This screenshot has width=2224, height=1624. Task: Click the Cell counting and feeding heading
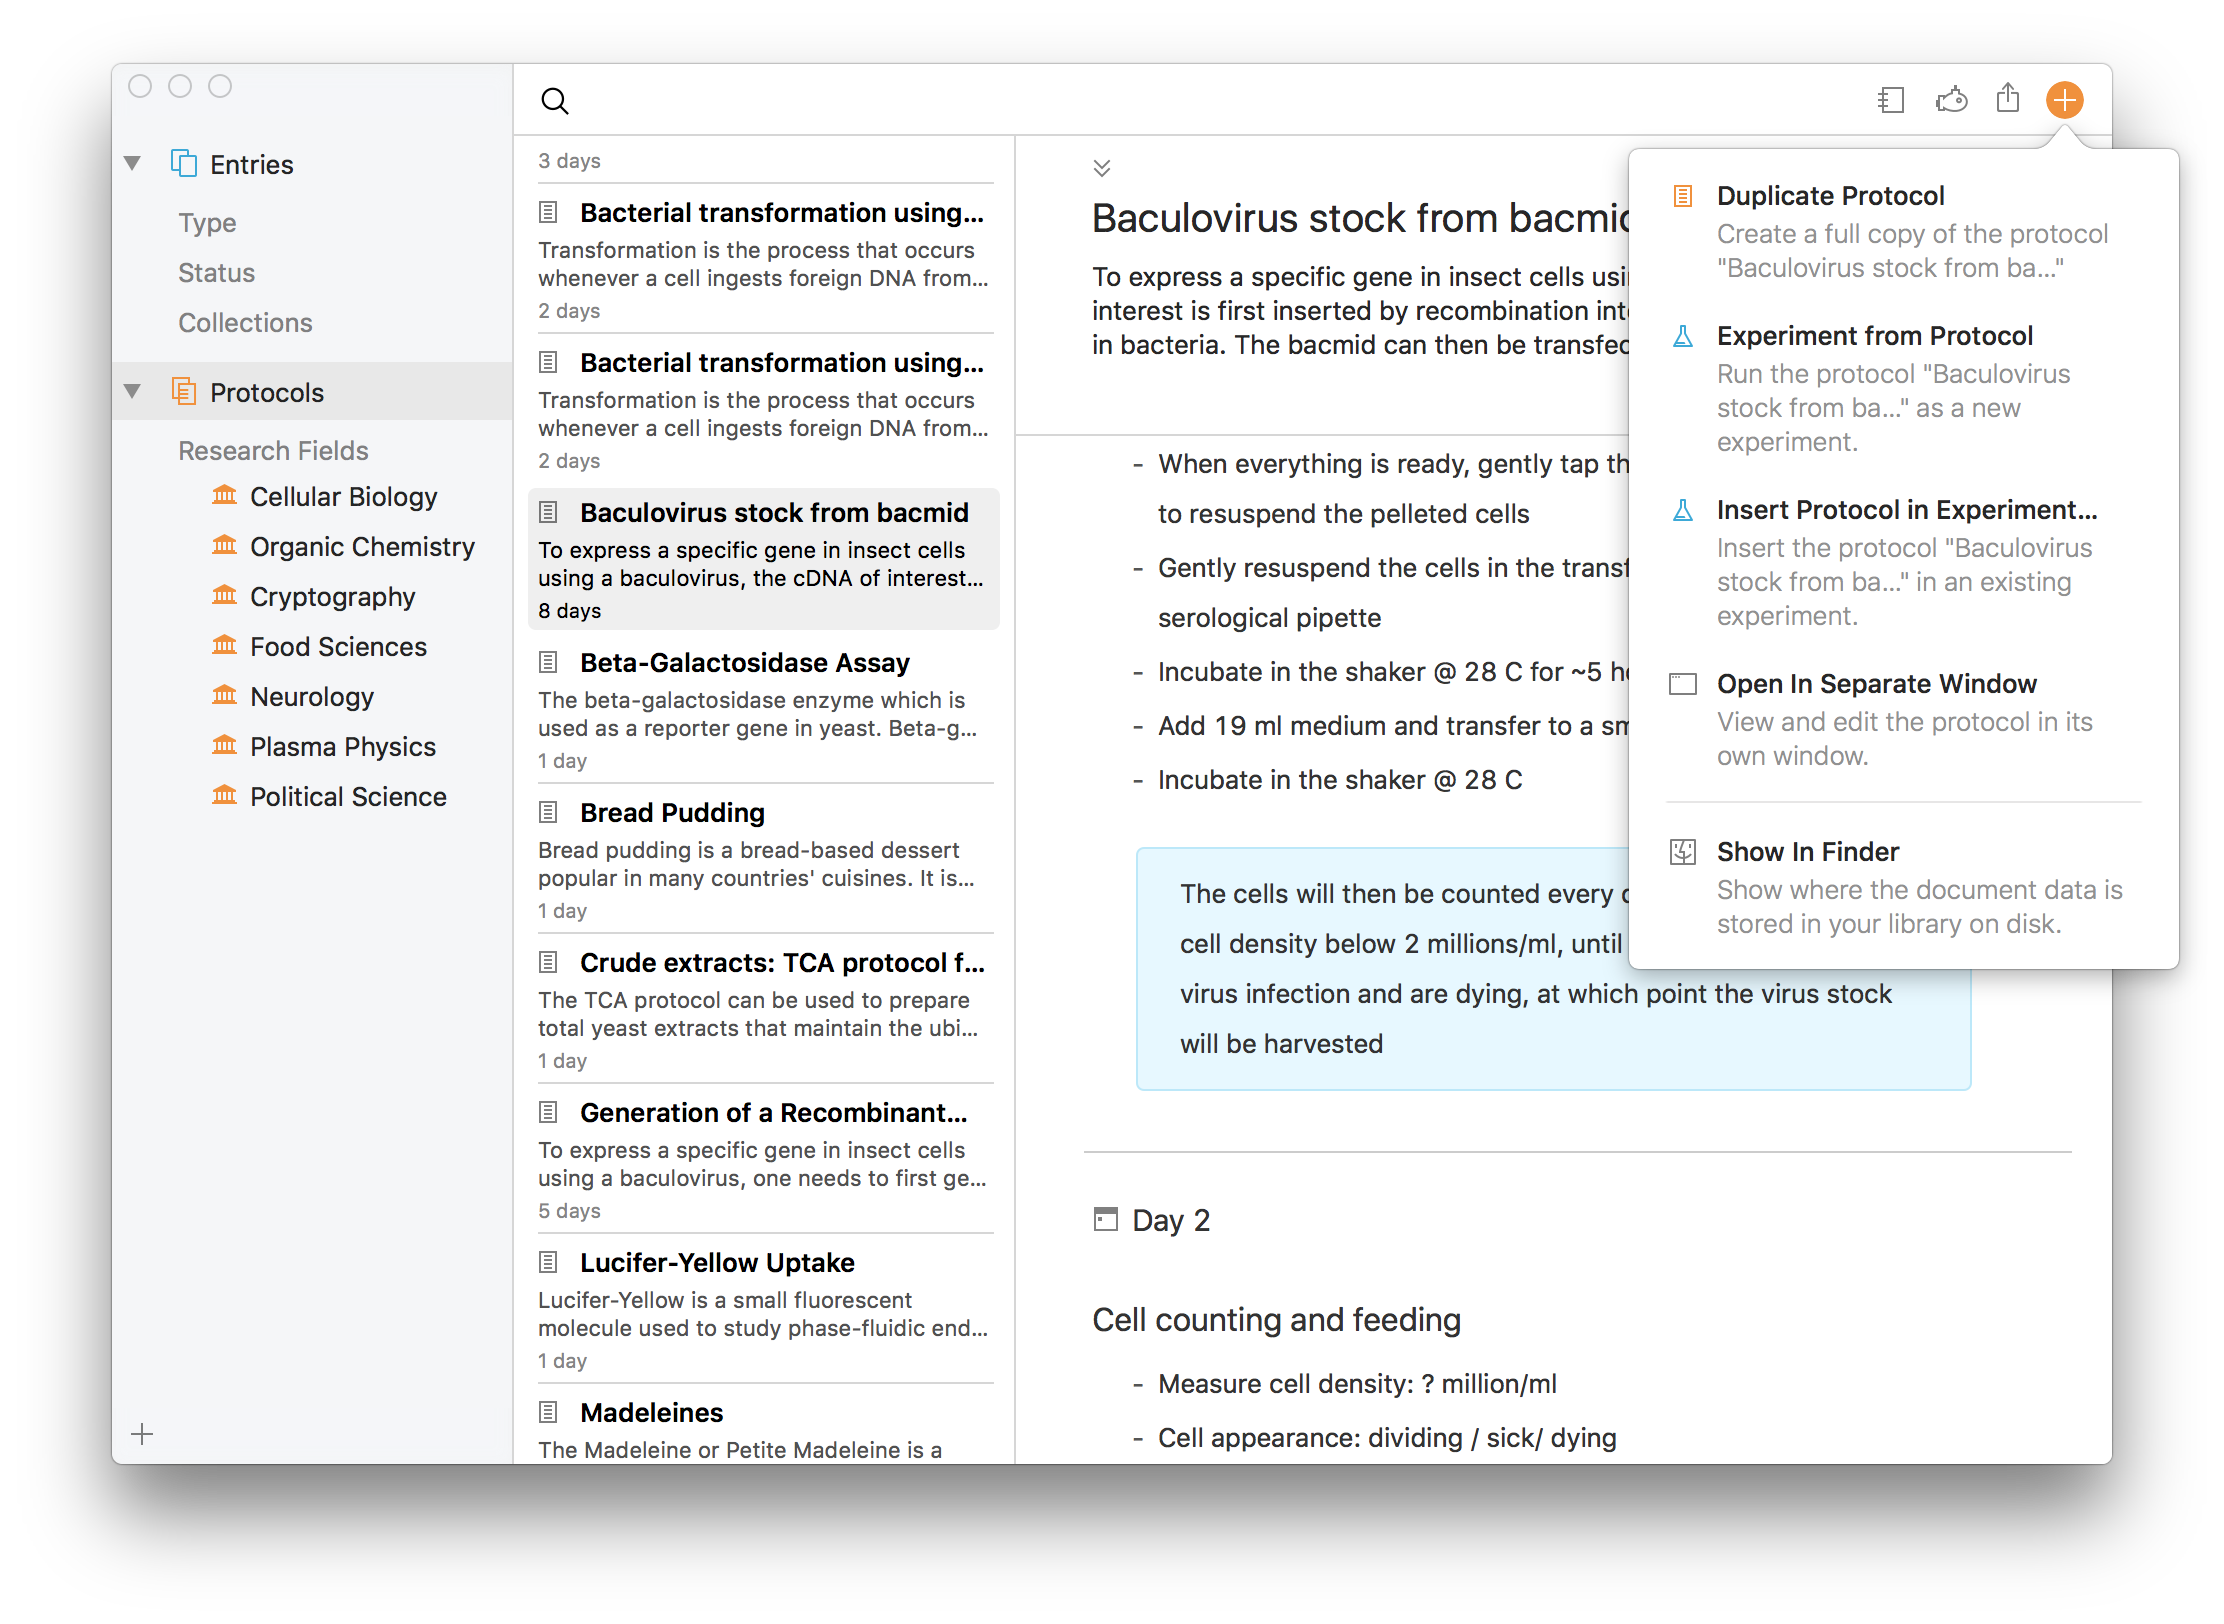[1276, 1319]
